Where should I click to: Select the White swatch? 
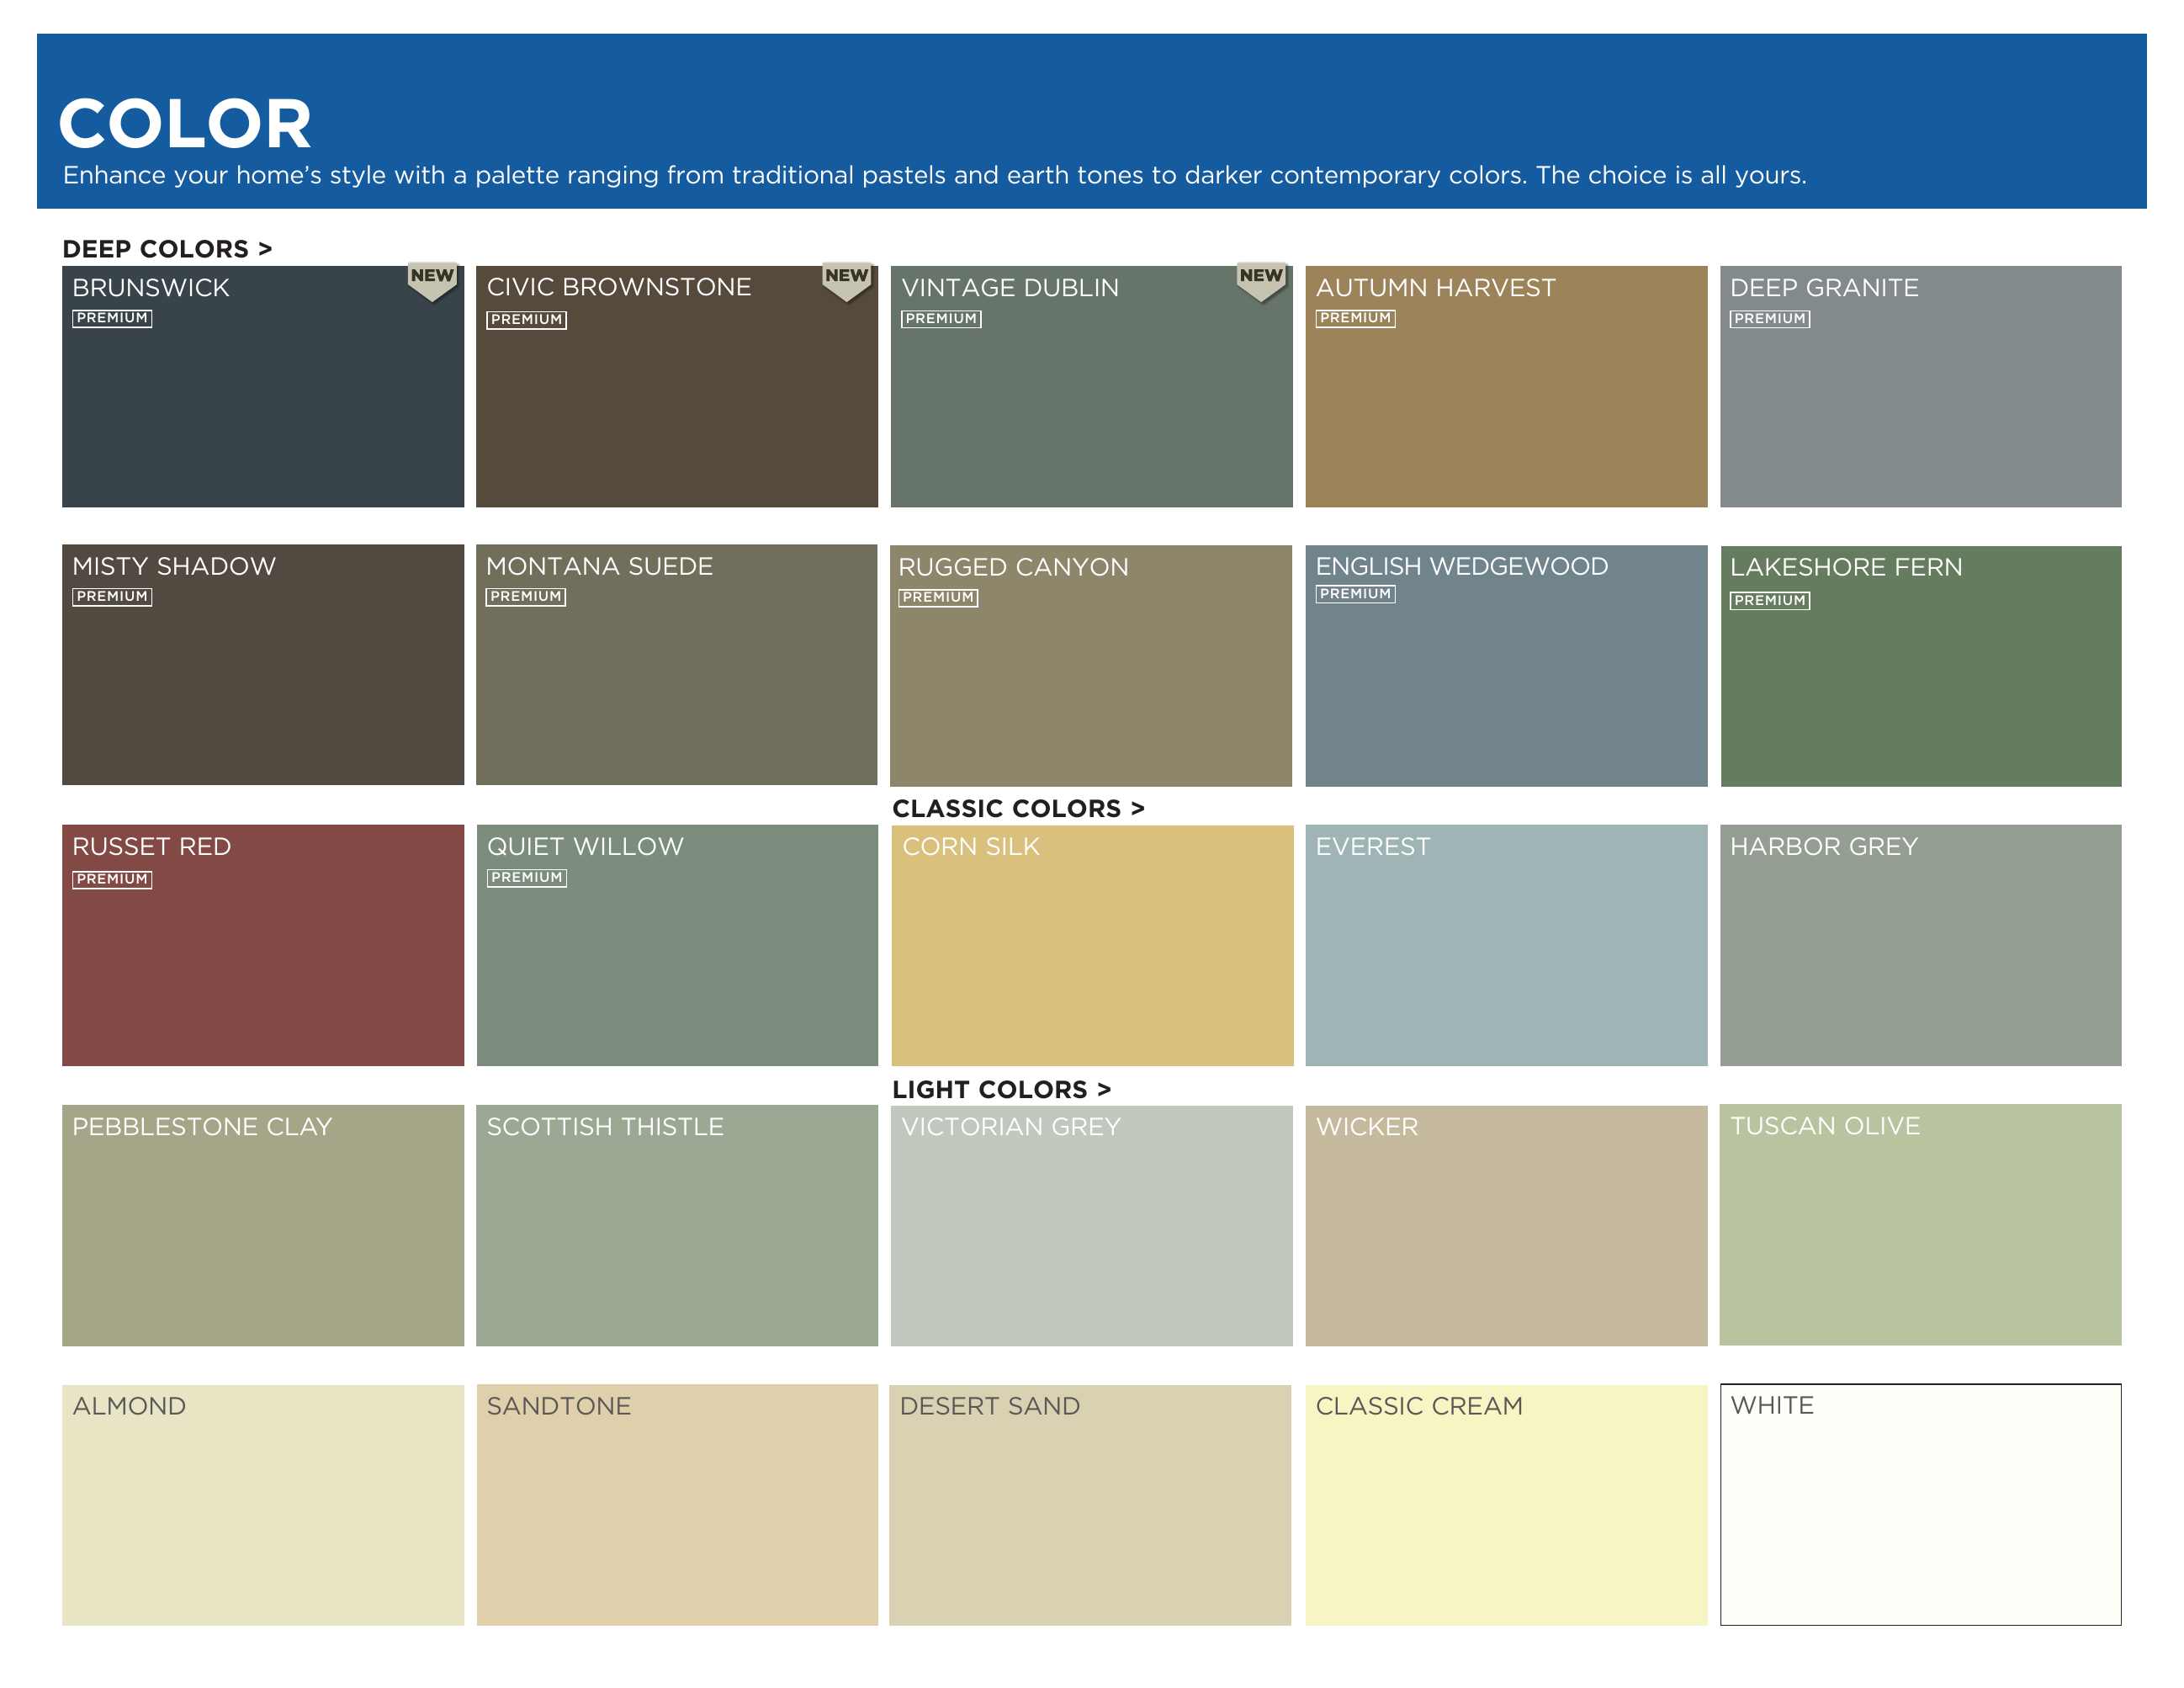coord(1920,1505)
